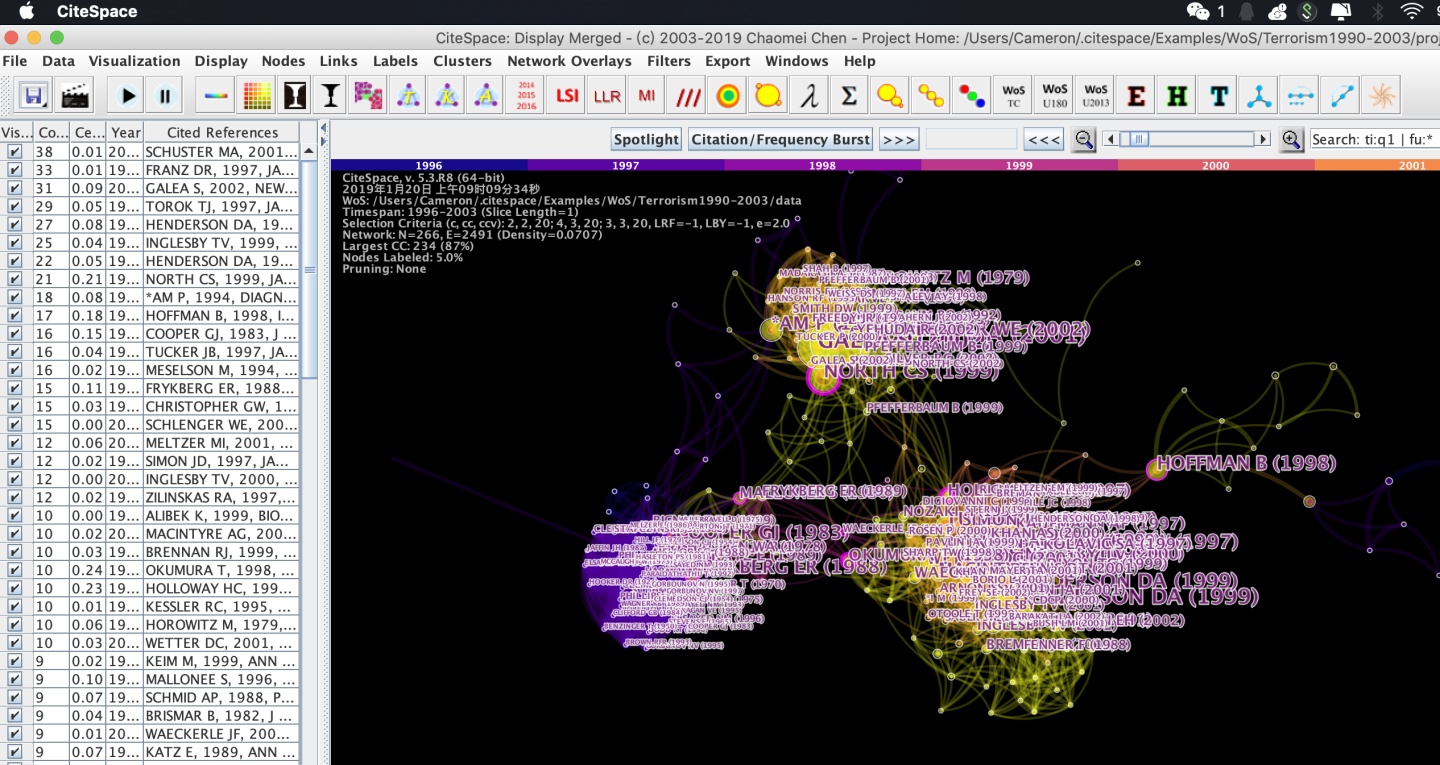This screenshot has width=1440, height=765.
Task: Click the yellow circle node icon
Action: [x=768, y=96]
